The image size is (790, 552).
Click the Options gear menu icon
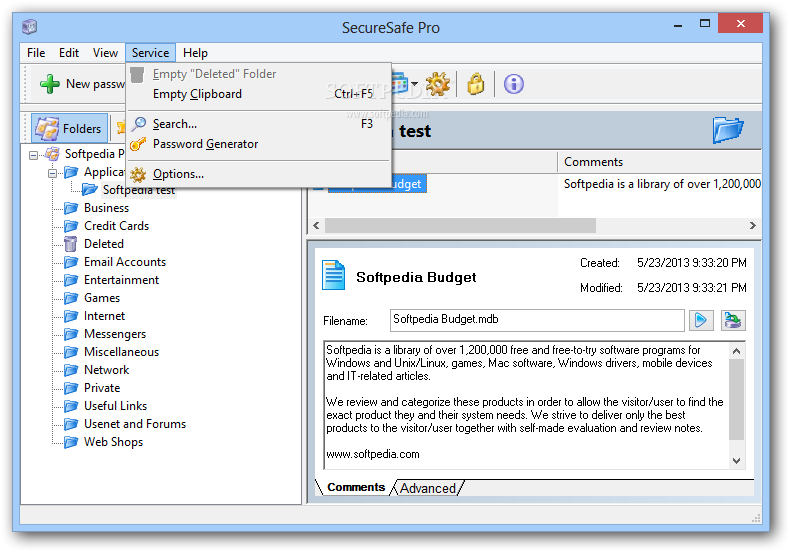(x=138, y=174)
